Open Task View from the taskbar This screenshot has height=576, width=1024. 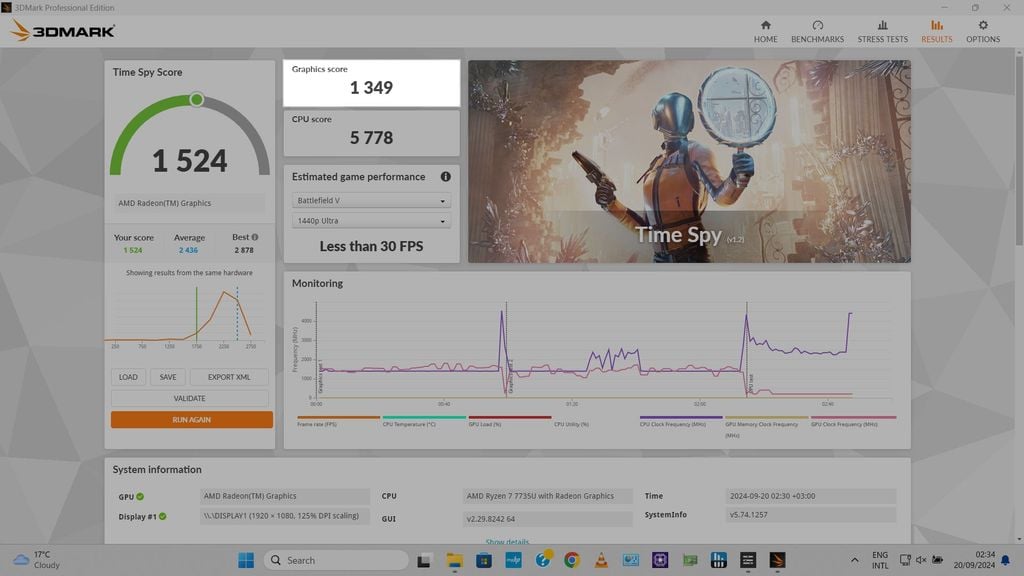pos(424,560)
